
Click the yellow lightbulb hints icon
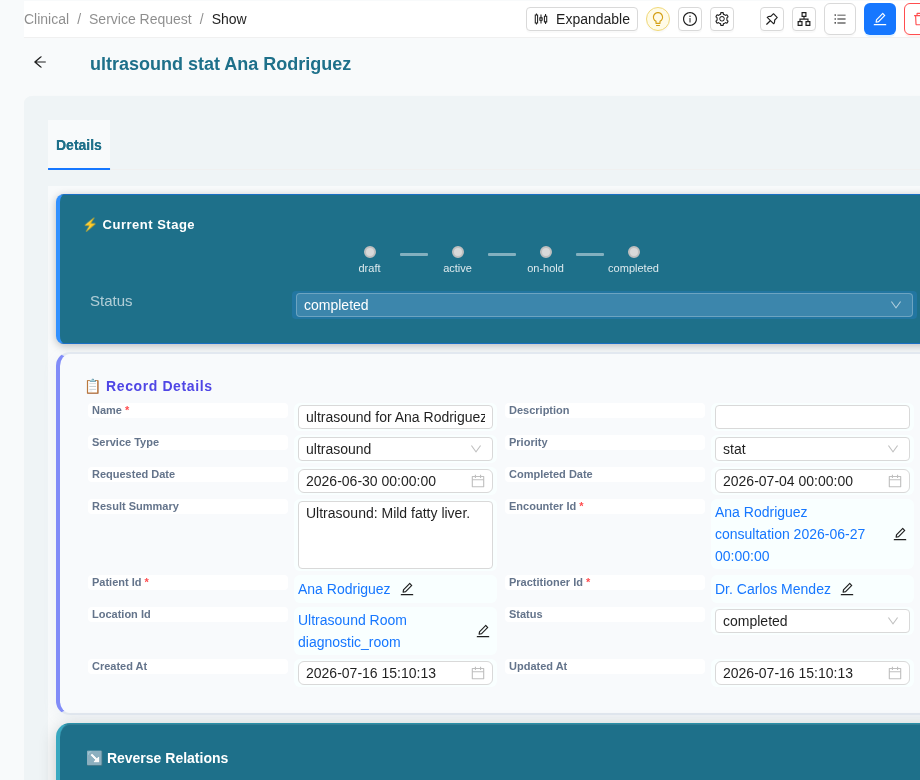(658, 19)
